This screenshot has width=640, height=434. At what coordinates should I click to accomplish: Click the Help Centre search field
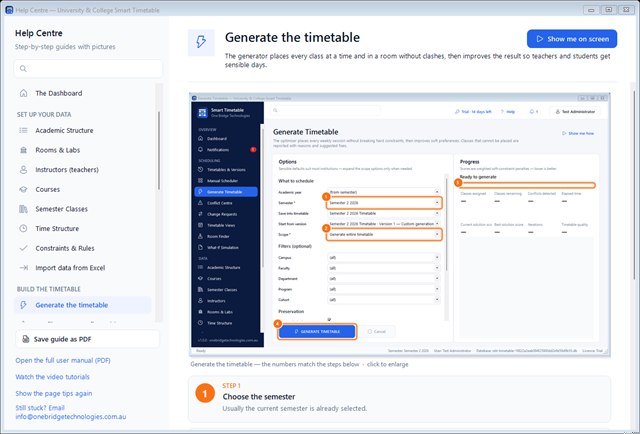[88, 69]
